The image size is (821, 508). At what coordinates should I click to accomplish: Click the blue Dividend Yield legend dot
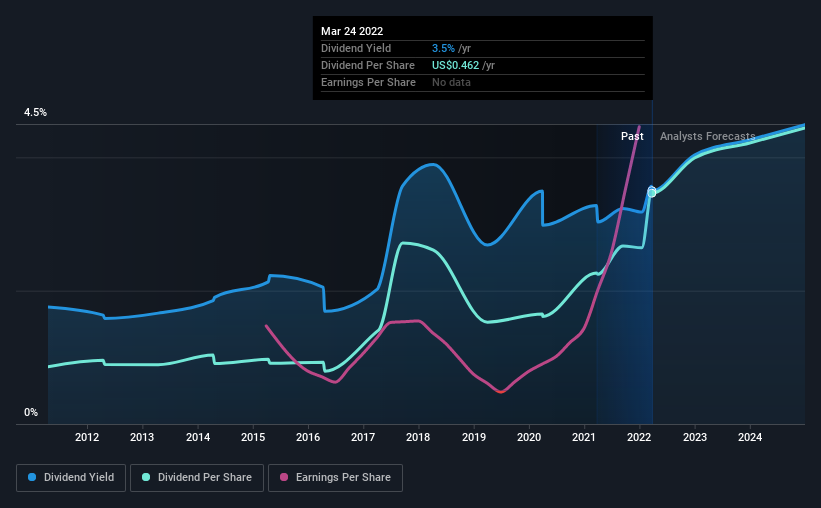[32, 477]
